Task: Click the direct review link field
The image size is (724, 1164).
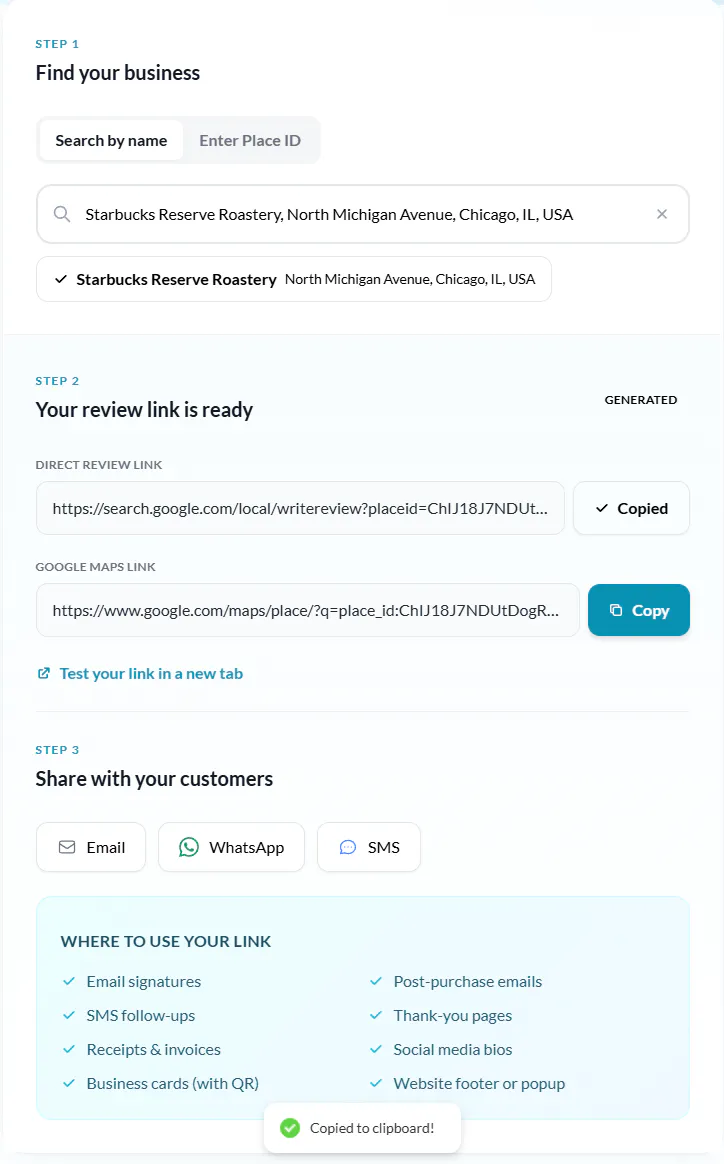Action: [x=300, y=508]
